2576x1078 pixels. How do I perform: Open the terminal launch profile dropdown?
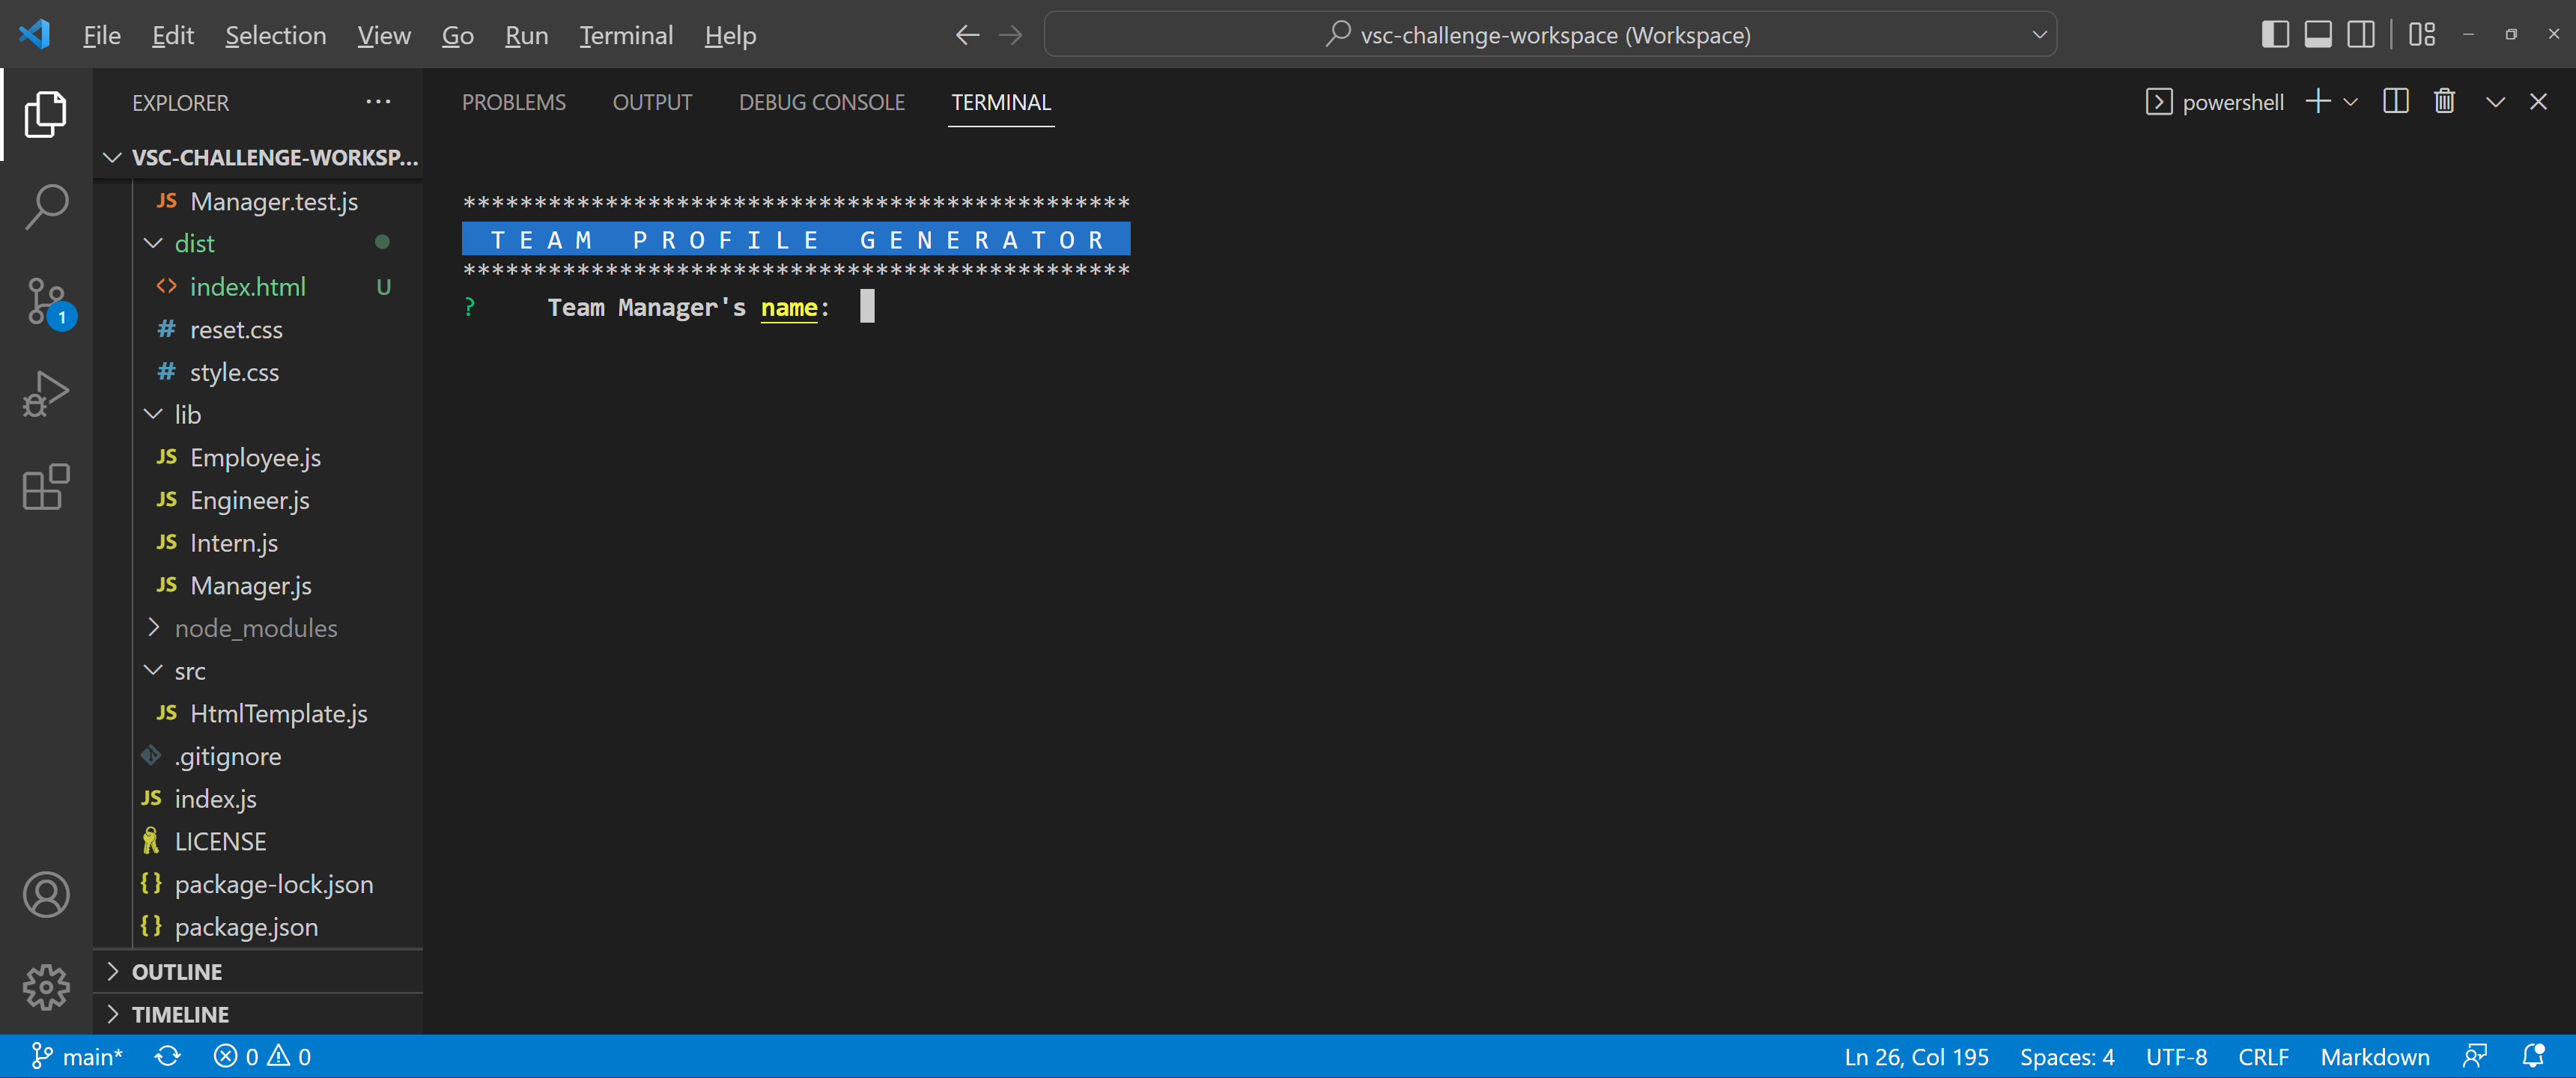tap(2351, 102)
